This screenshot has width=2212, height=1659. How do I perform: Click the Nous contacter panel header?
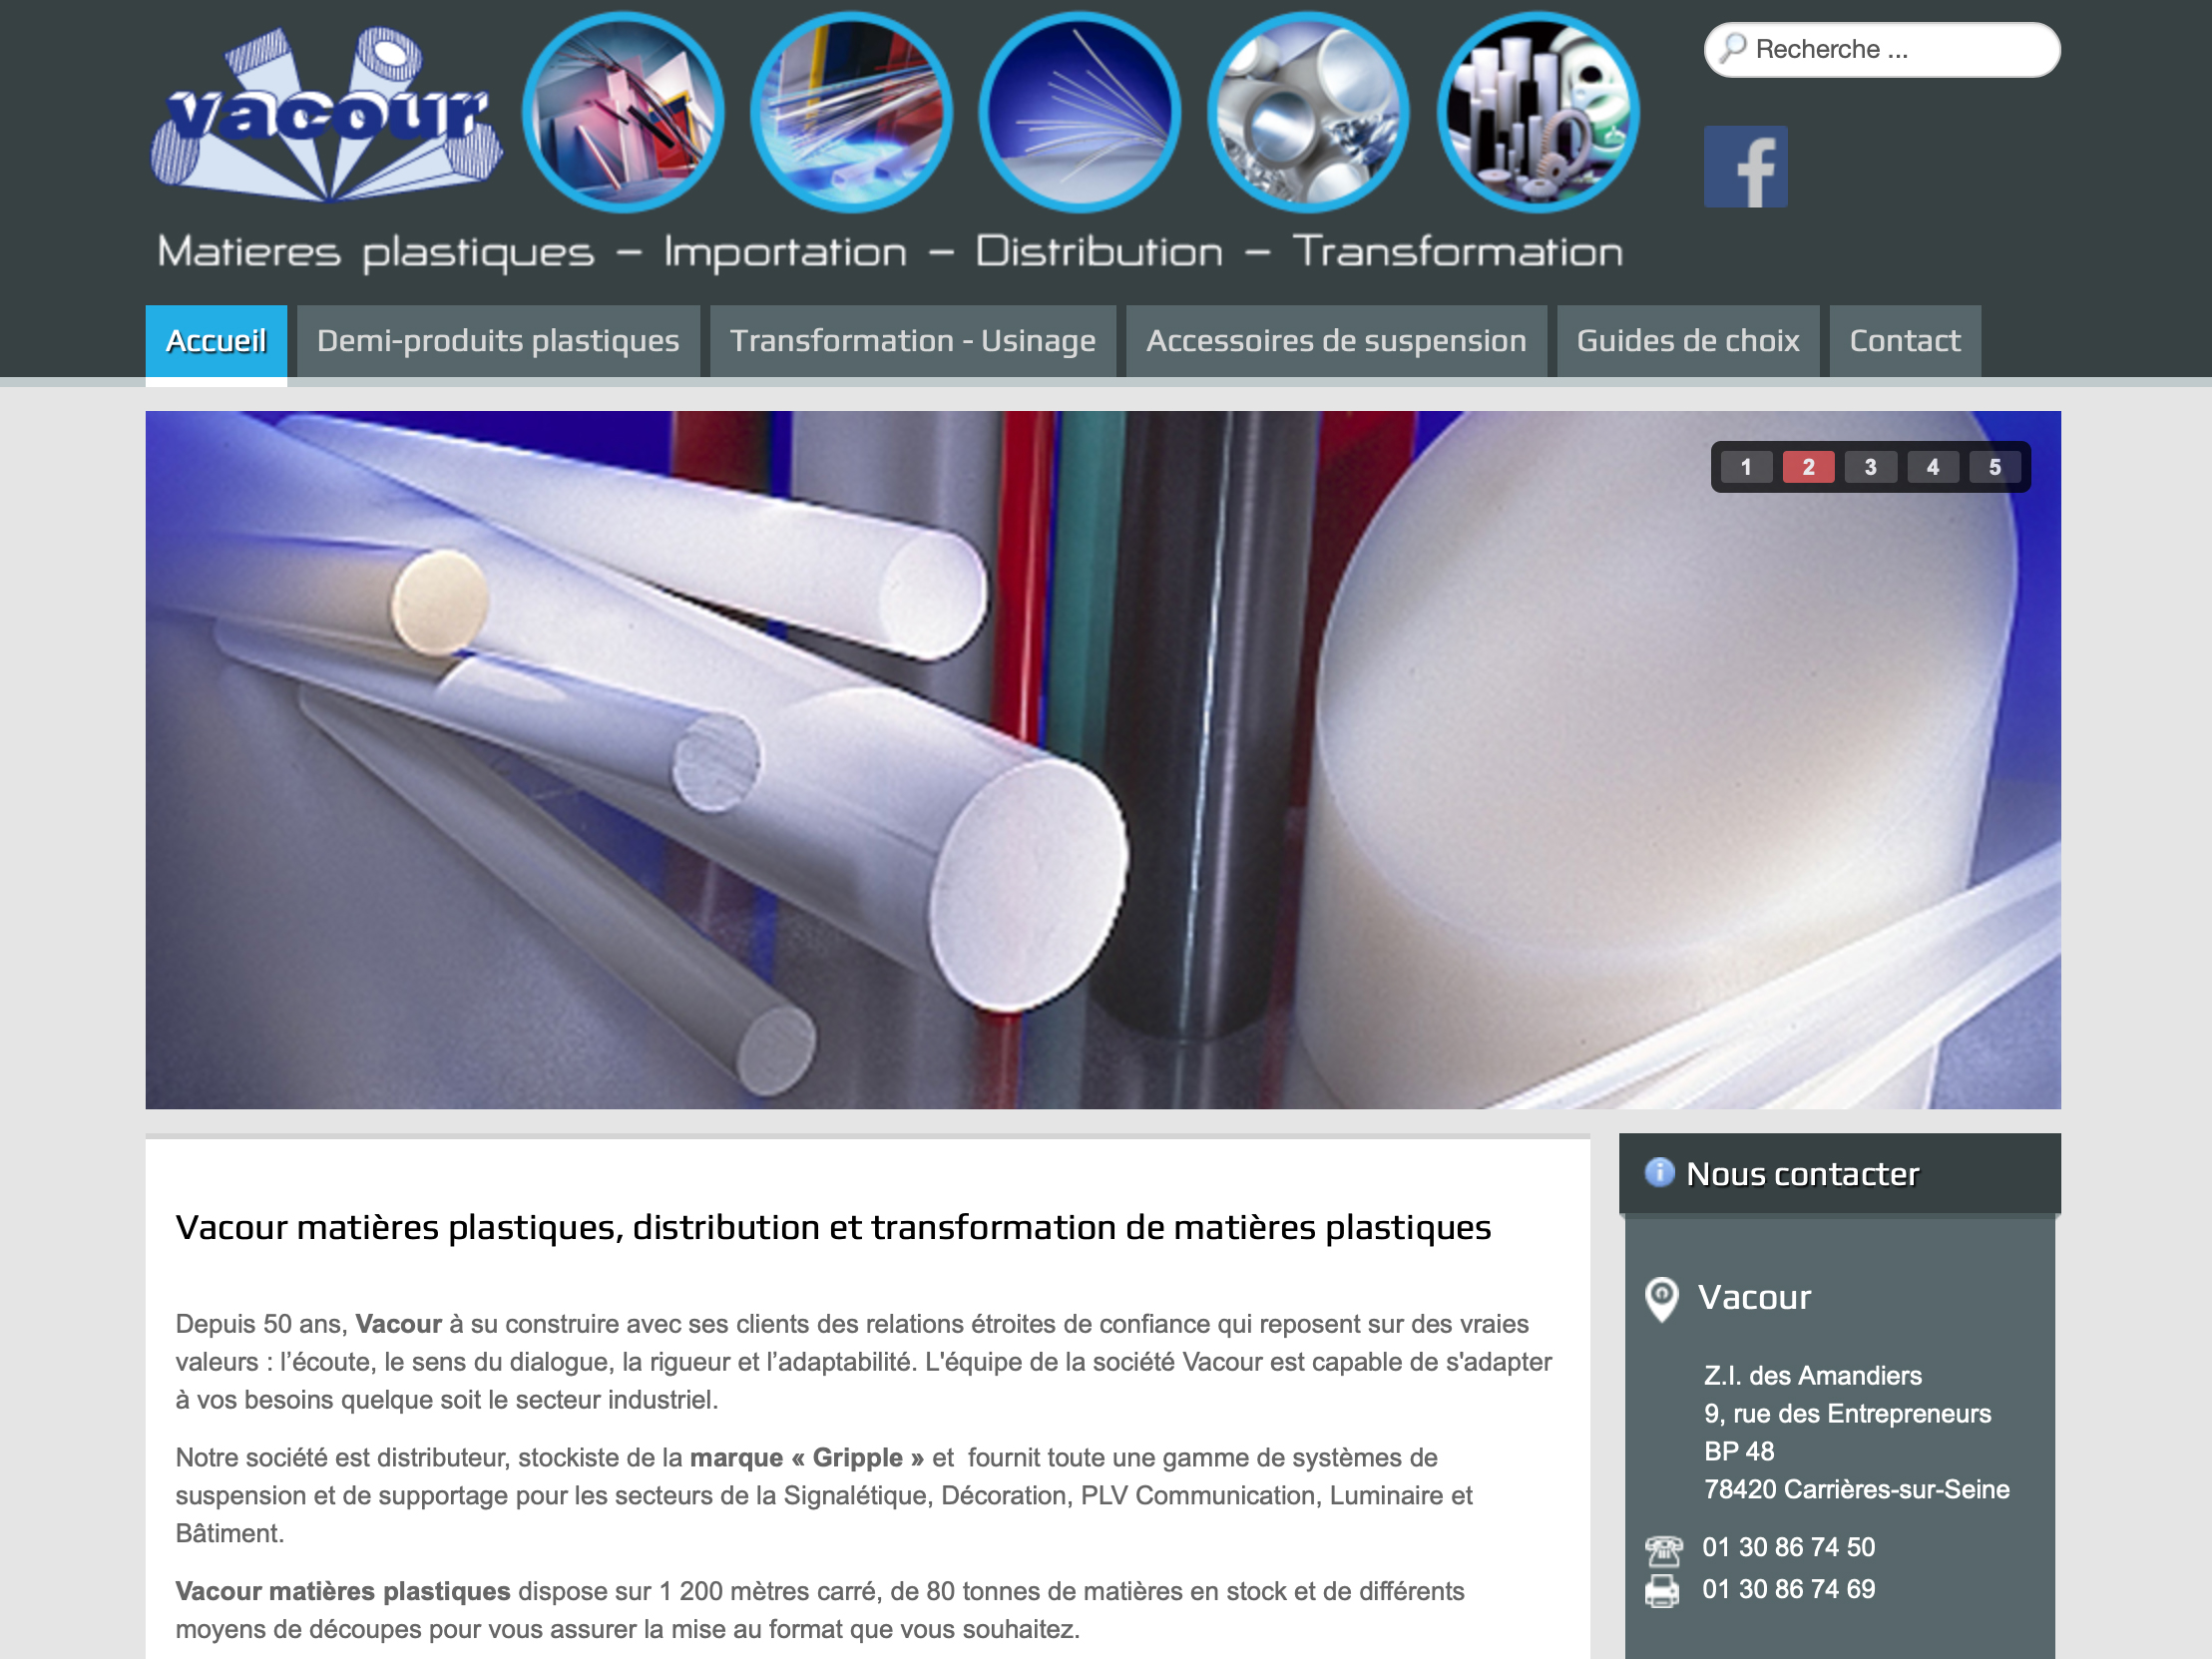pyautogui.click(x=1840, y=1173)
